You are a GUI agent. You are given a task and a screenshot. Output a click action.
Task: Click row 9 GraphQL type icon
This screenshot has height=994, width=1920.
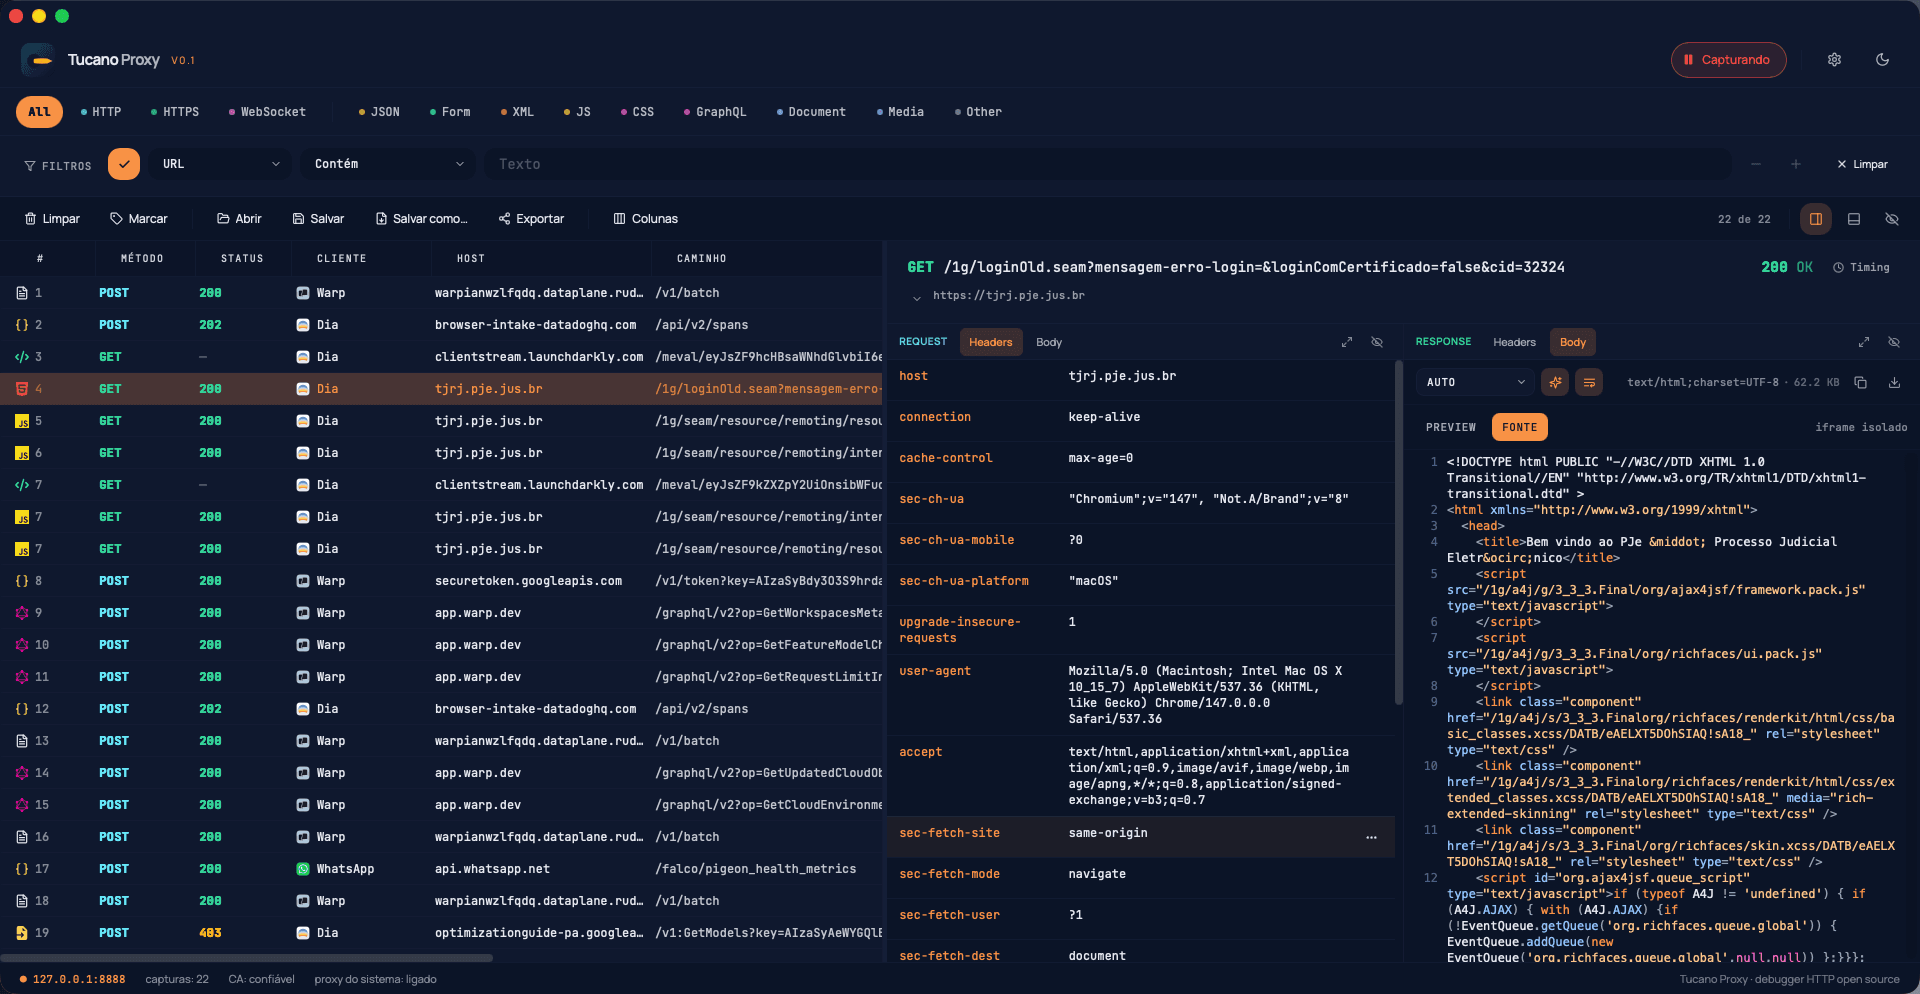tap(22, 613)
